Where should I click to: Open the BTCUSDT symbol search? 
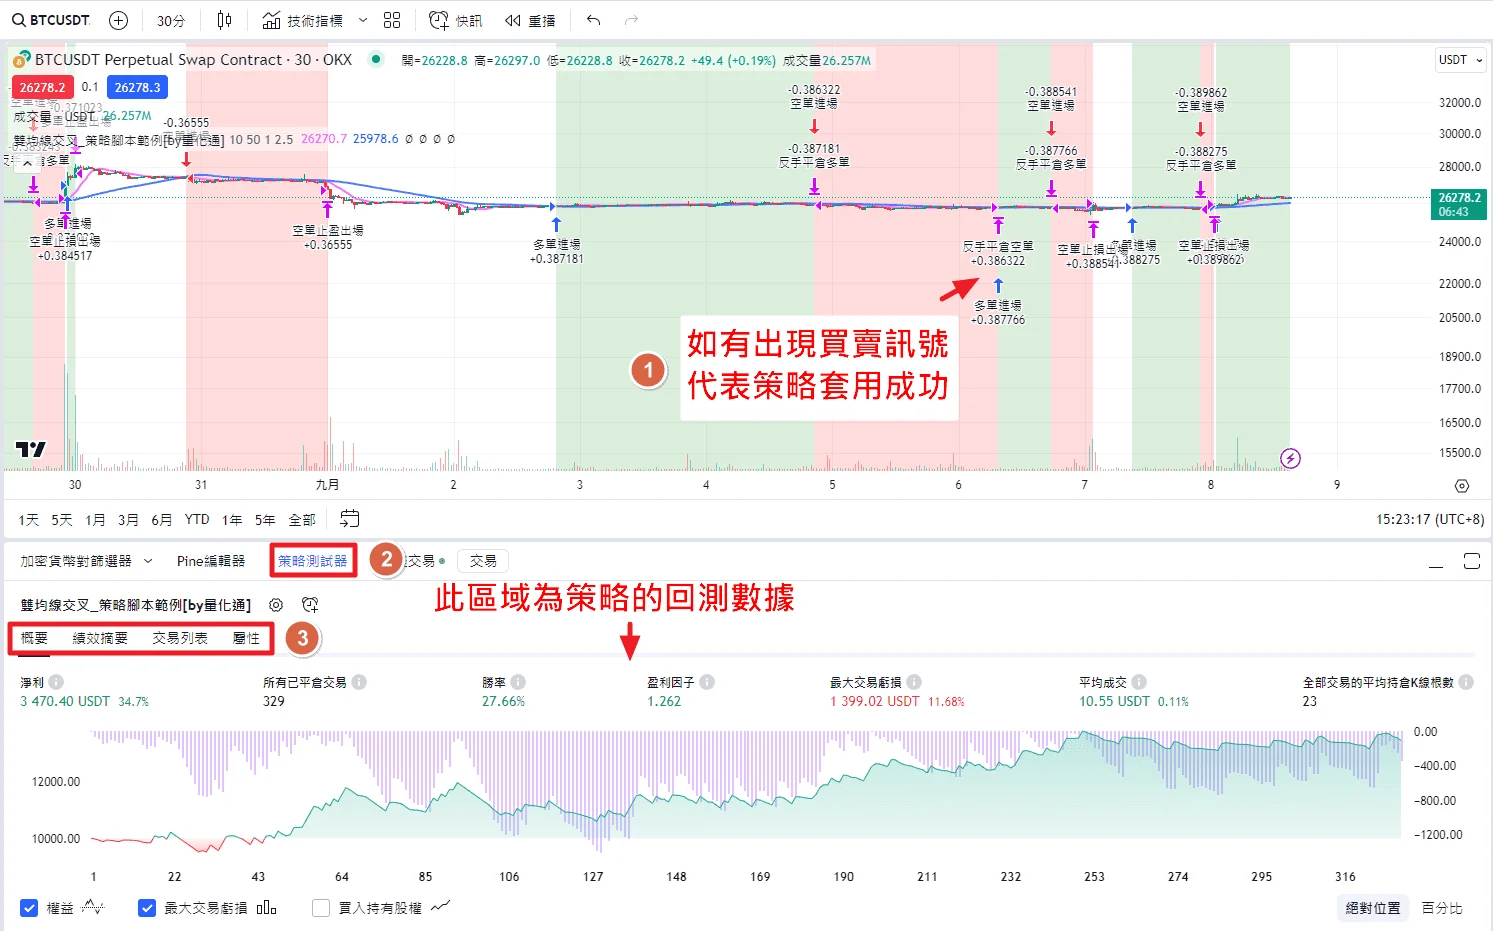(x=51, y=20)
